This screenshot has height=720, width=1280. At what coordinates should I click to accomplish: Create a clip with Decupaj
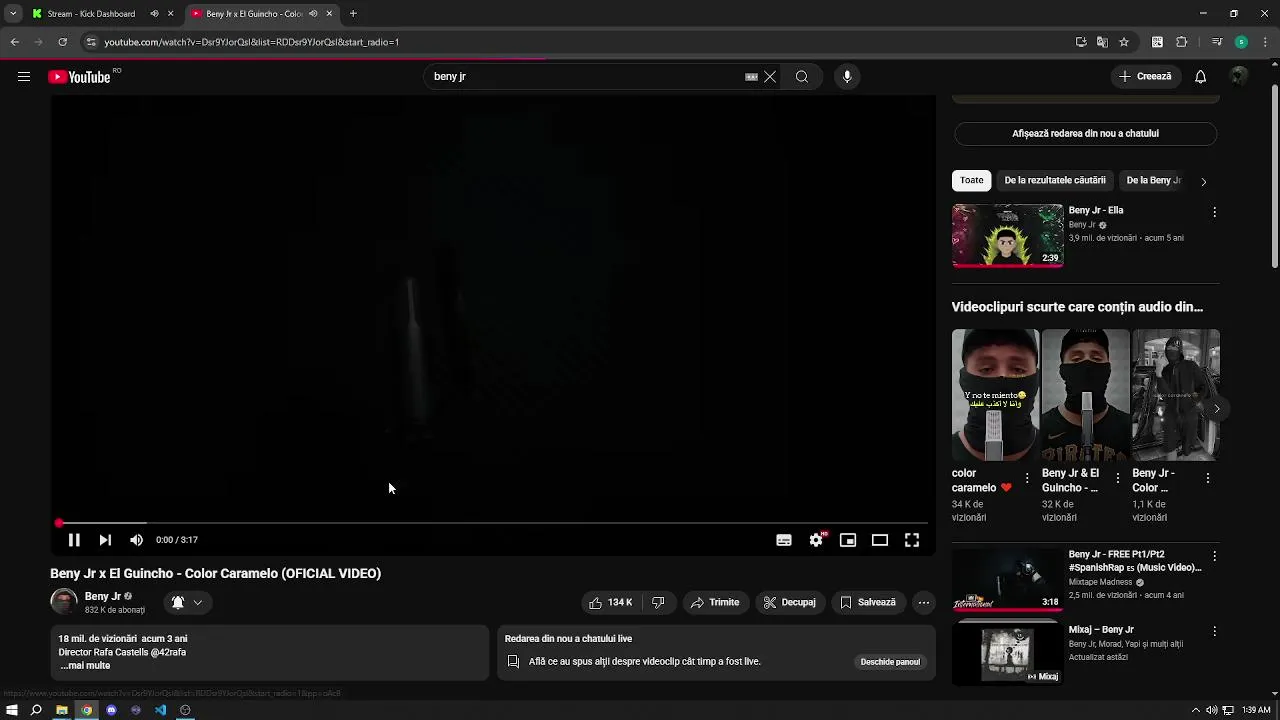click(790, 603)
